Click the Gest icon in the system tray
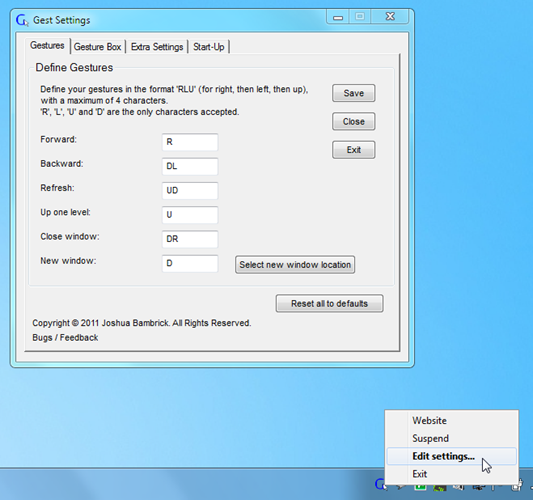This screenshot has width=533, height=500. [x=380, y=485]
